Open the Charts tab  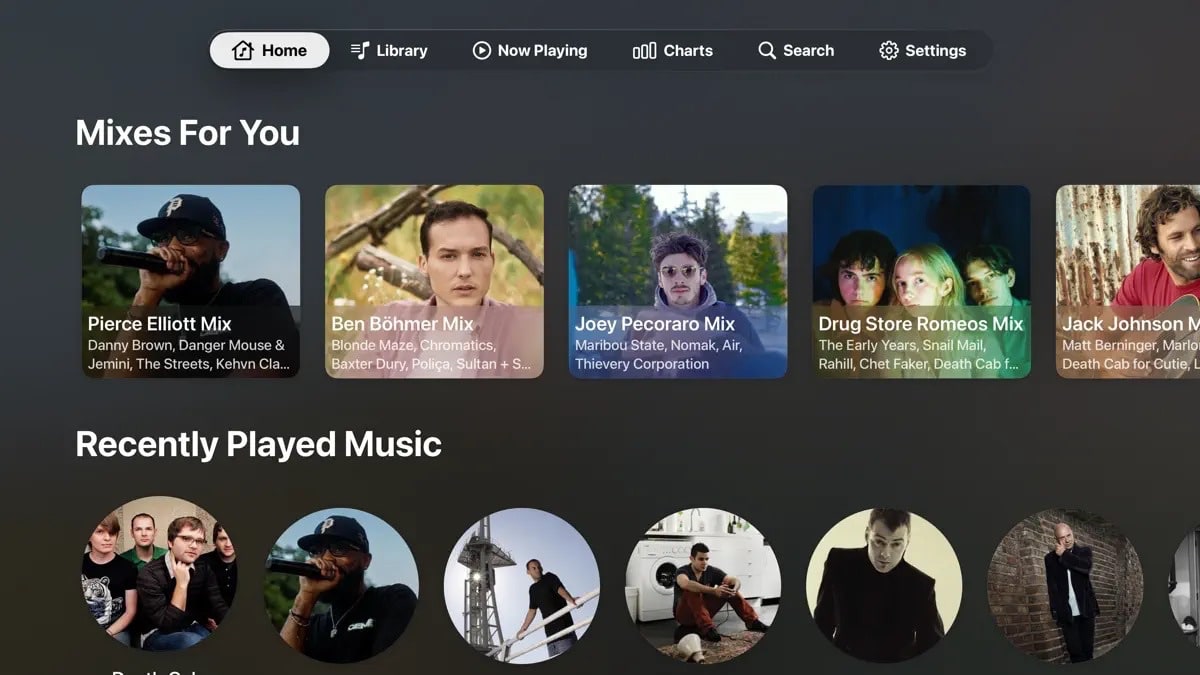point(673,50)
